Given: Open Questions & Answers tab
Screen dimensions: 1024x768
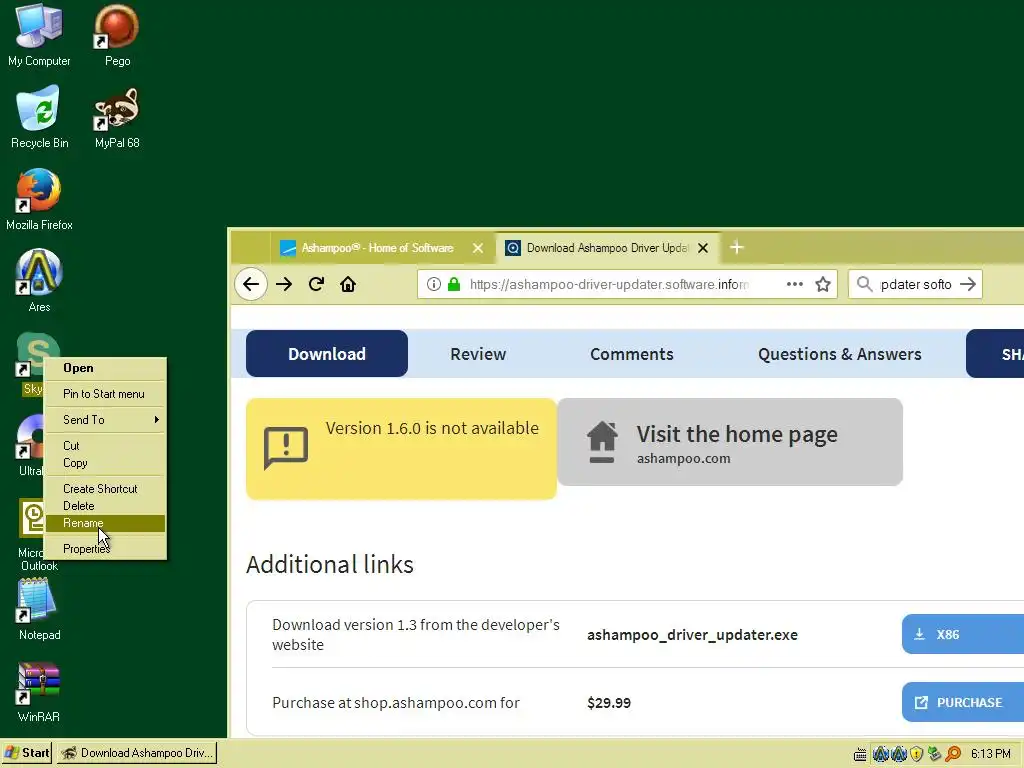Looking at the screenshot, I should coord(839,354).
